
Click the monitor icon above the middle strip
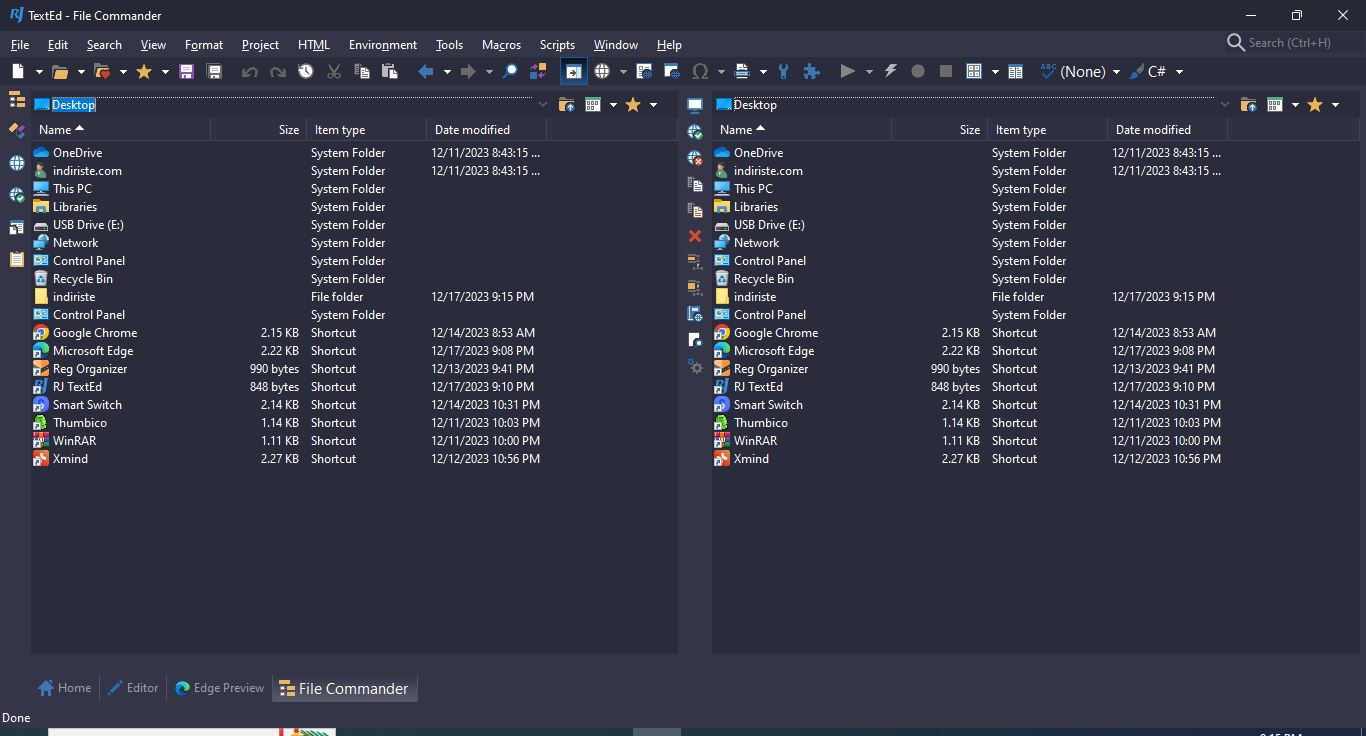695,105
